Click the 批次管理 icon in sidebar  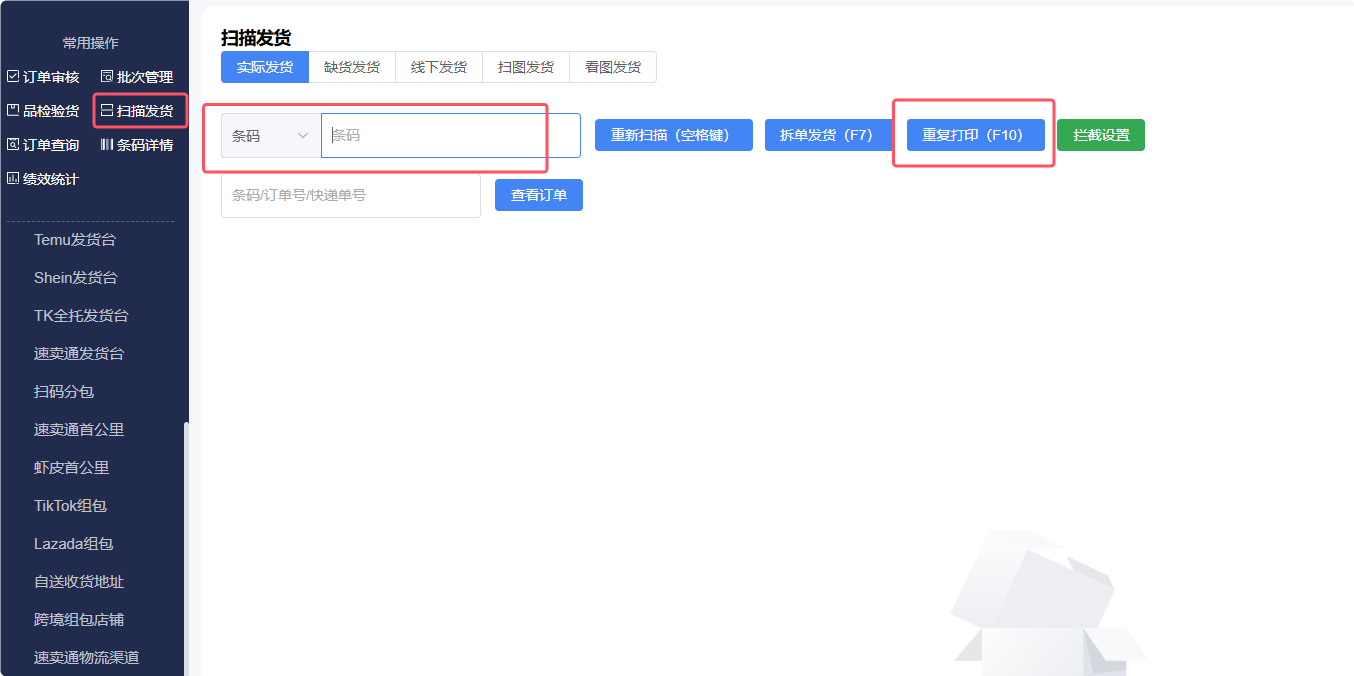click(106, 76)
